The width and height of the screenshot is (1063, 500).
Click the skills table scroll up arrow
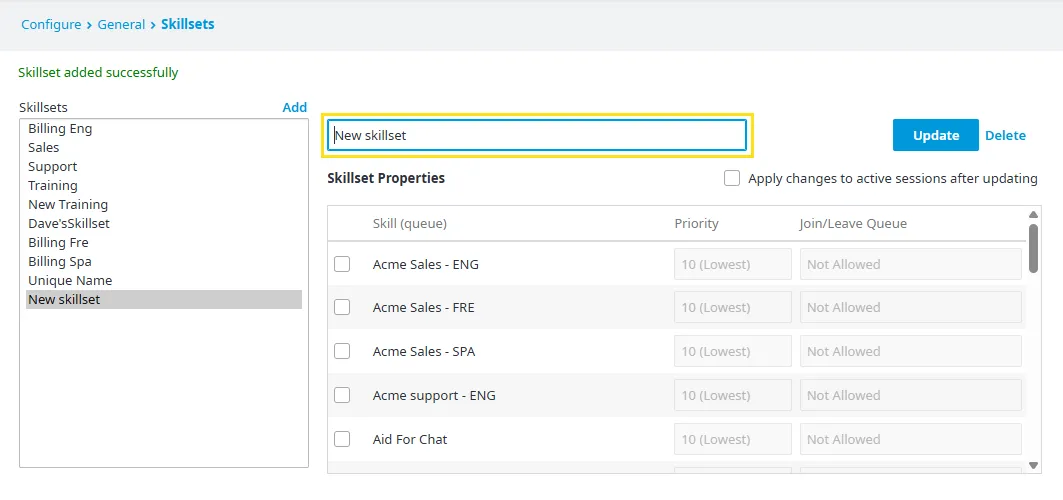pos(1034,215)
